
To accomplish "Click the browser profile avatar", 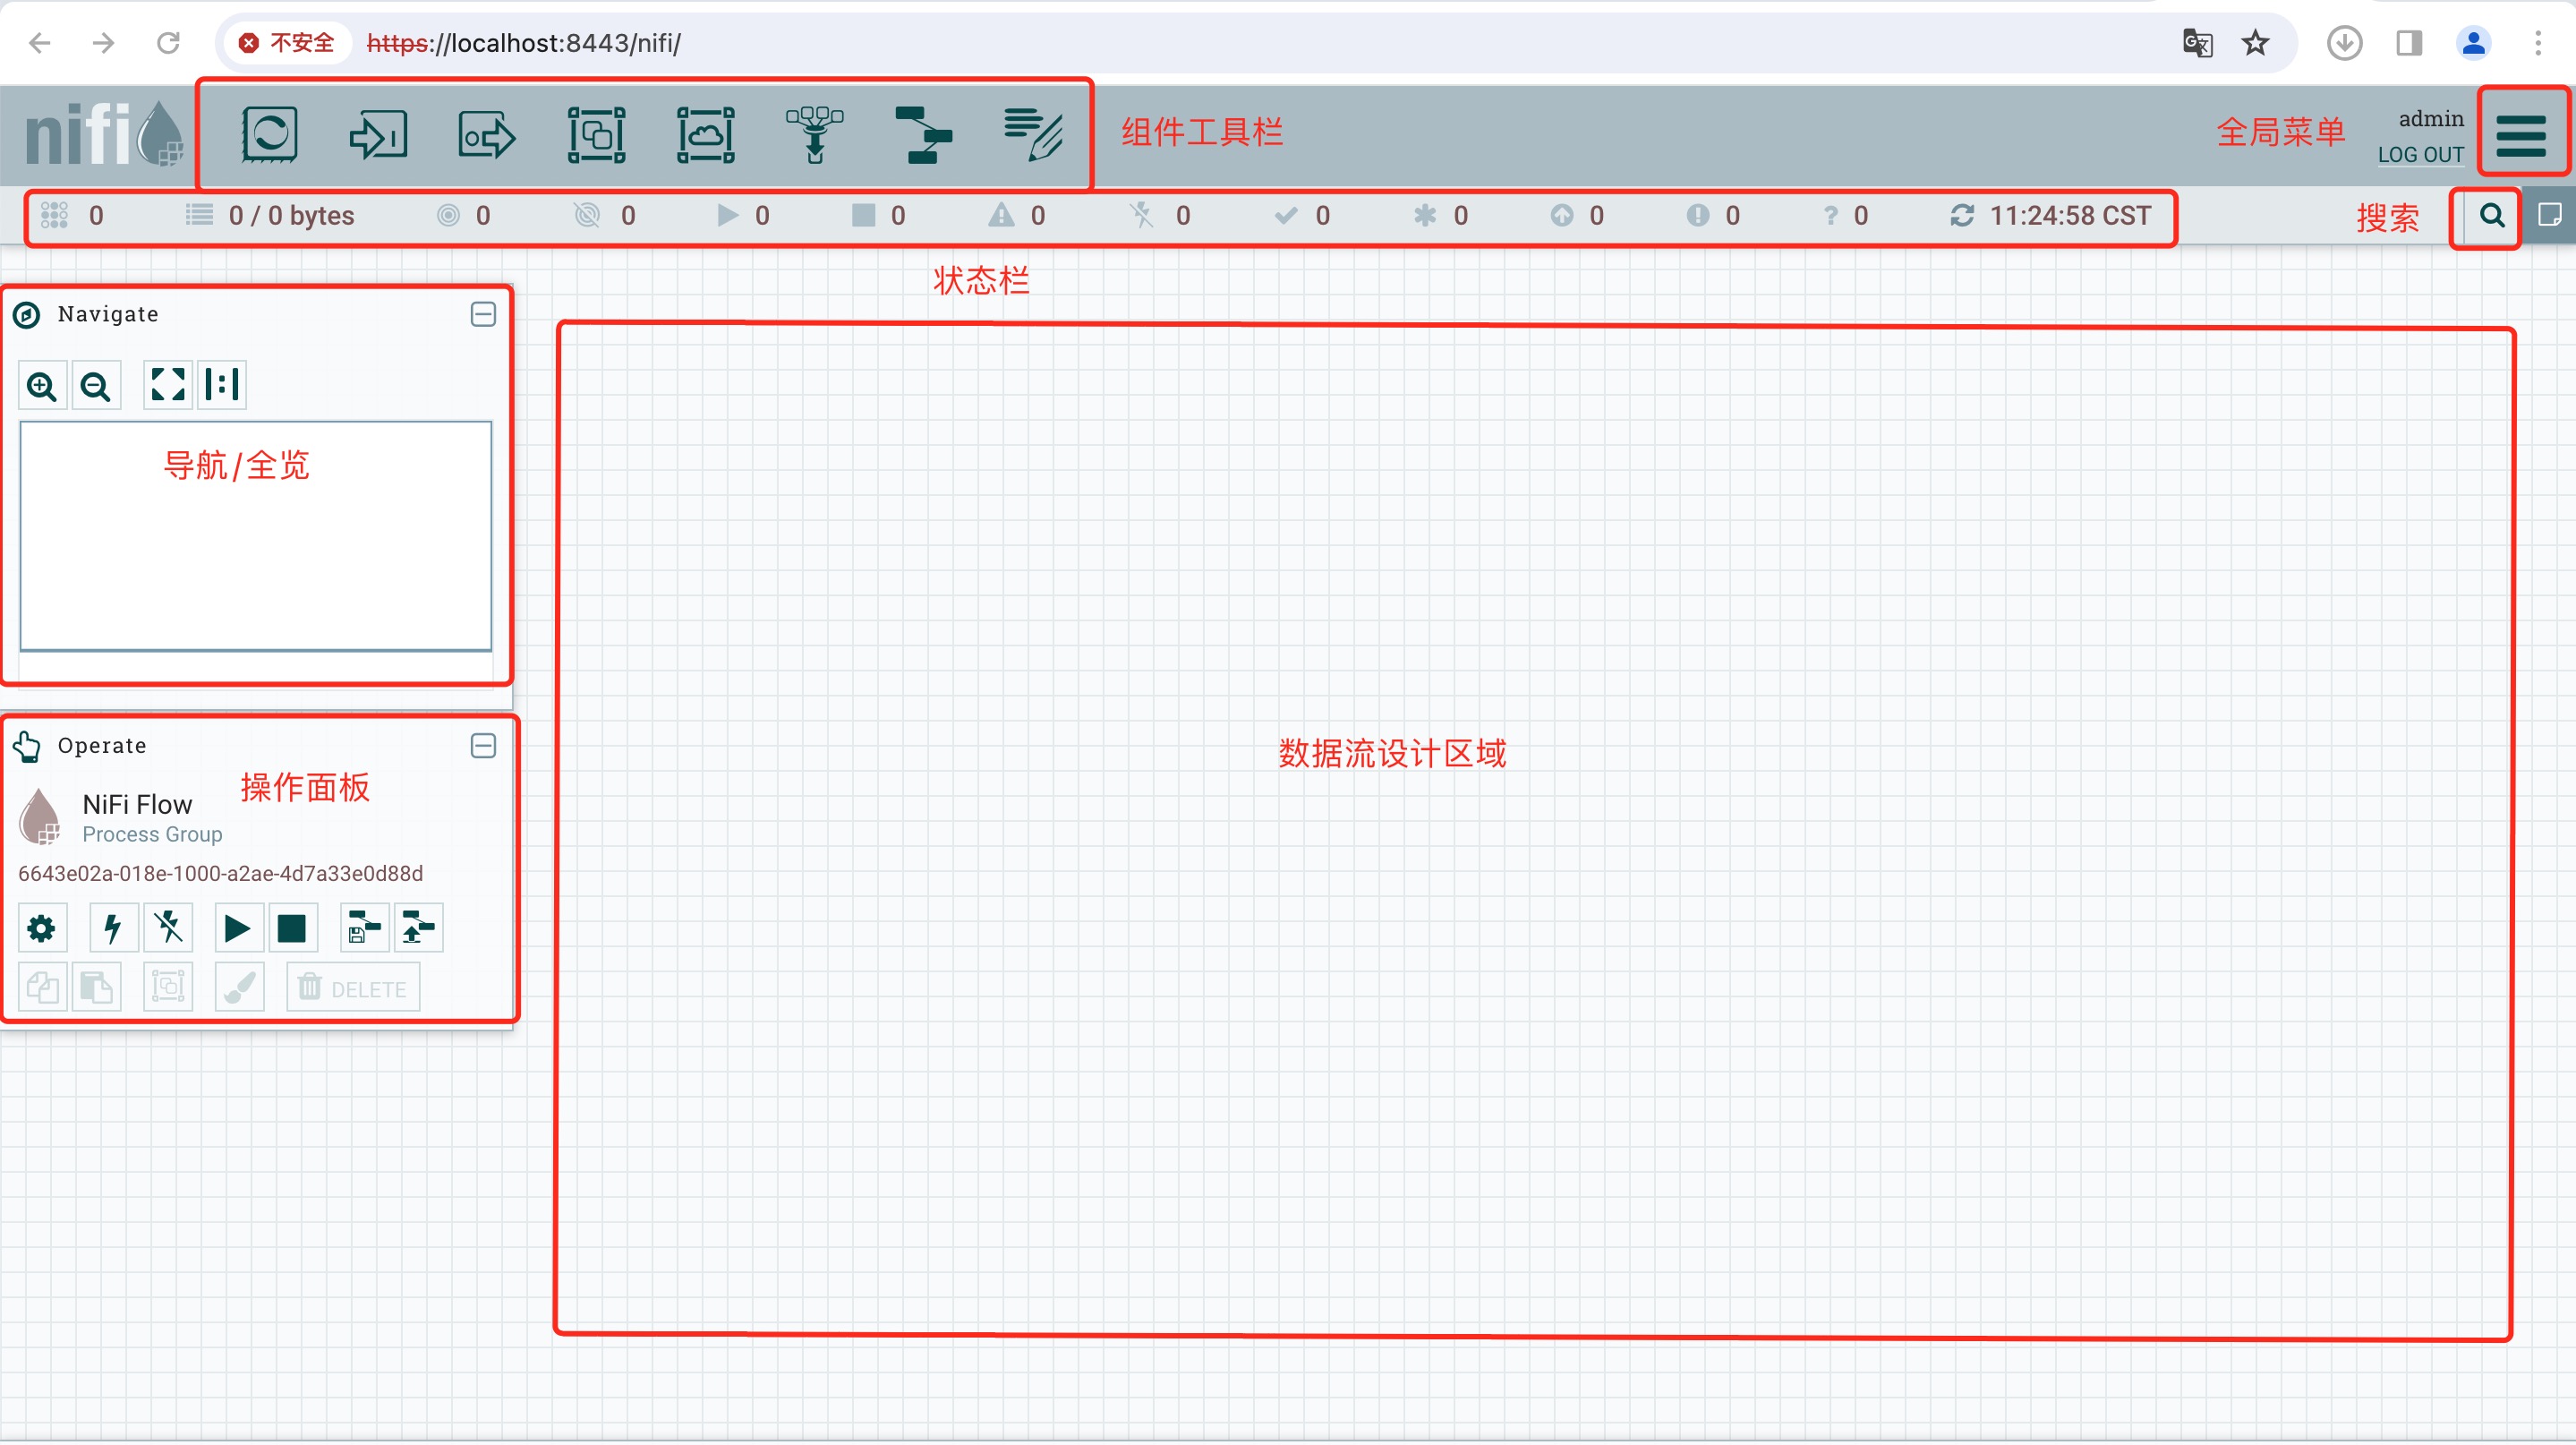I will pos(2473,43).
